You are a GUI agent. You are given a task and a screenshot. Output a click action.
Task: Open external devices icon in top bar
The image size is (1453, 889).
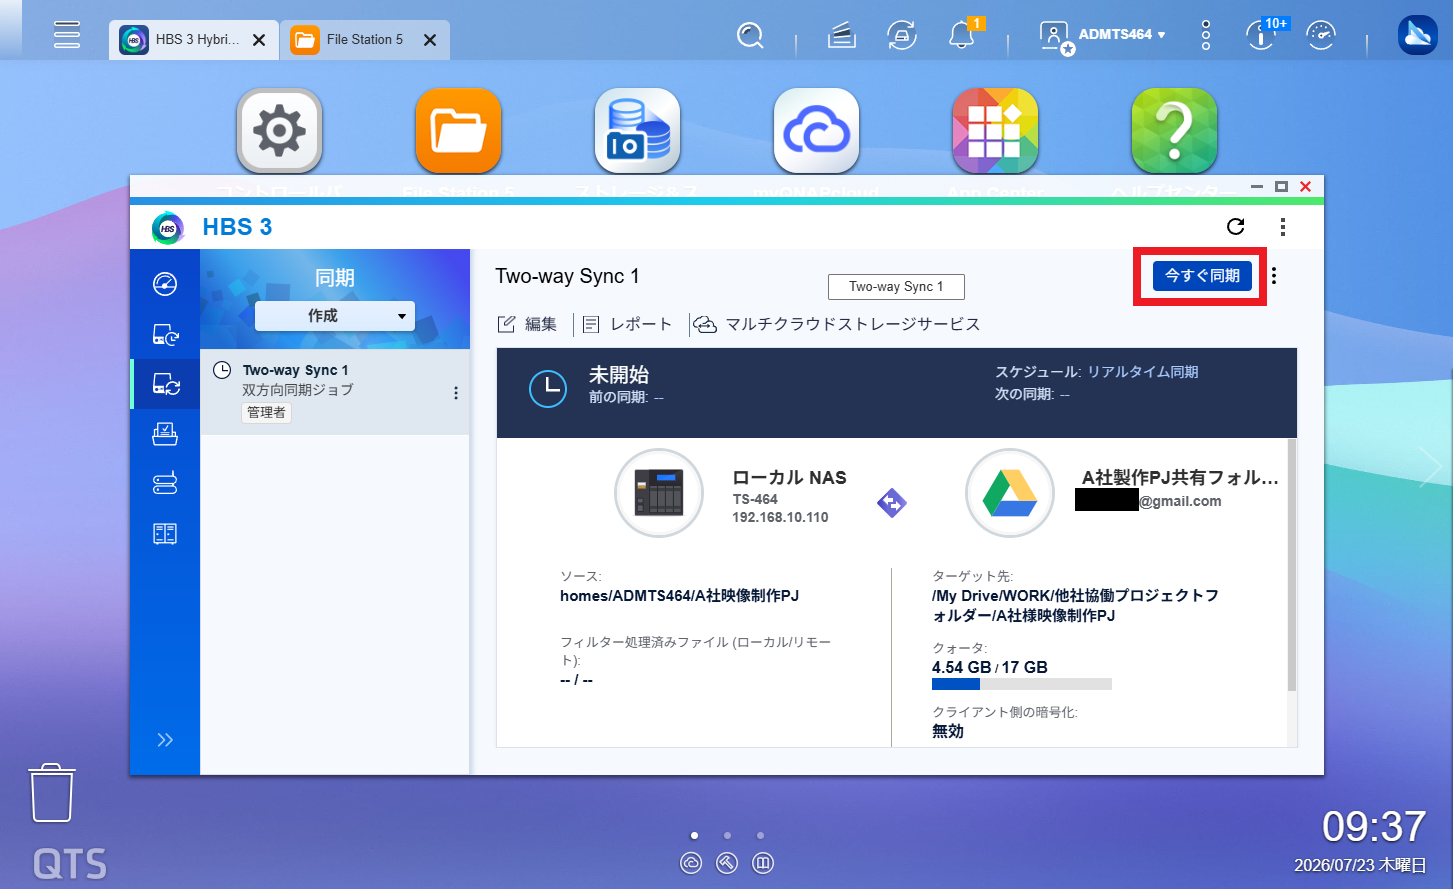[x=902, y=36]
